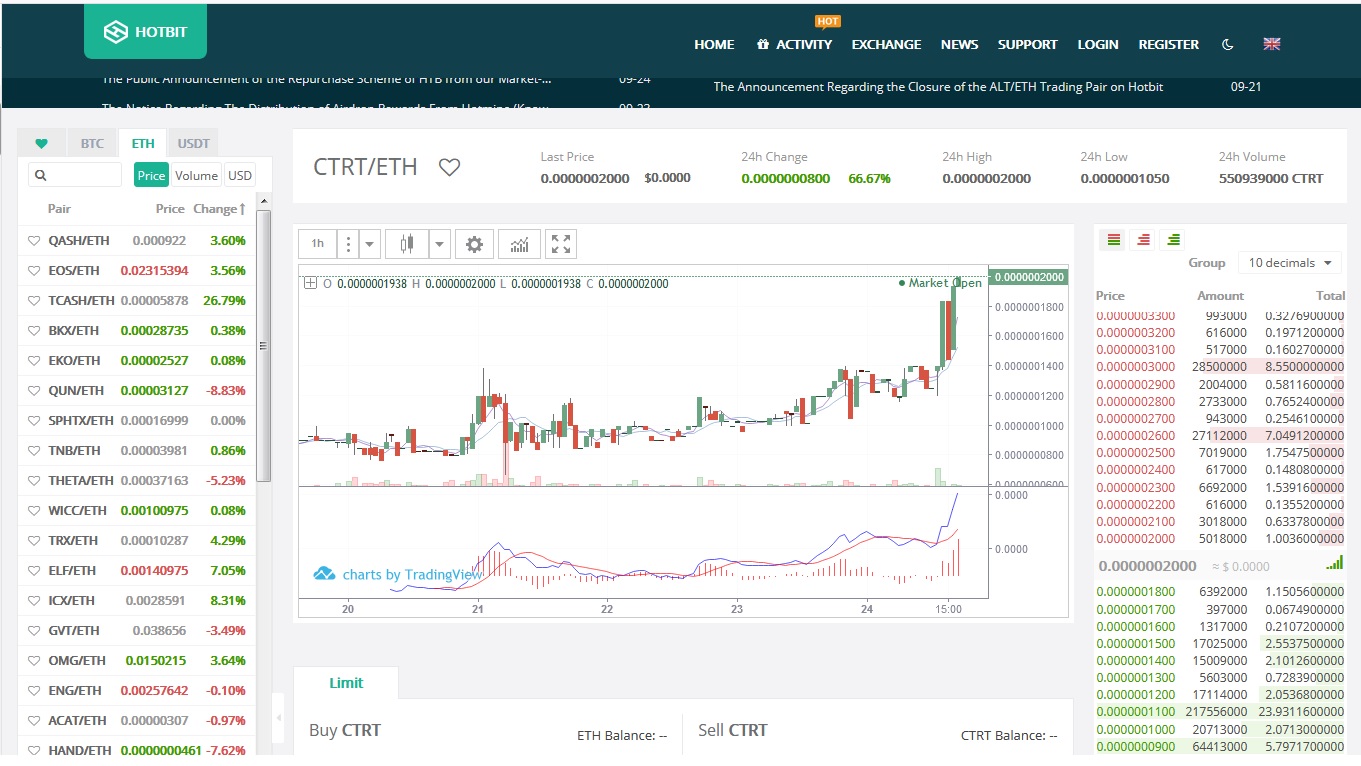
Task: Click the search magnifier in pair filter
Action: [41, 175]
